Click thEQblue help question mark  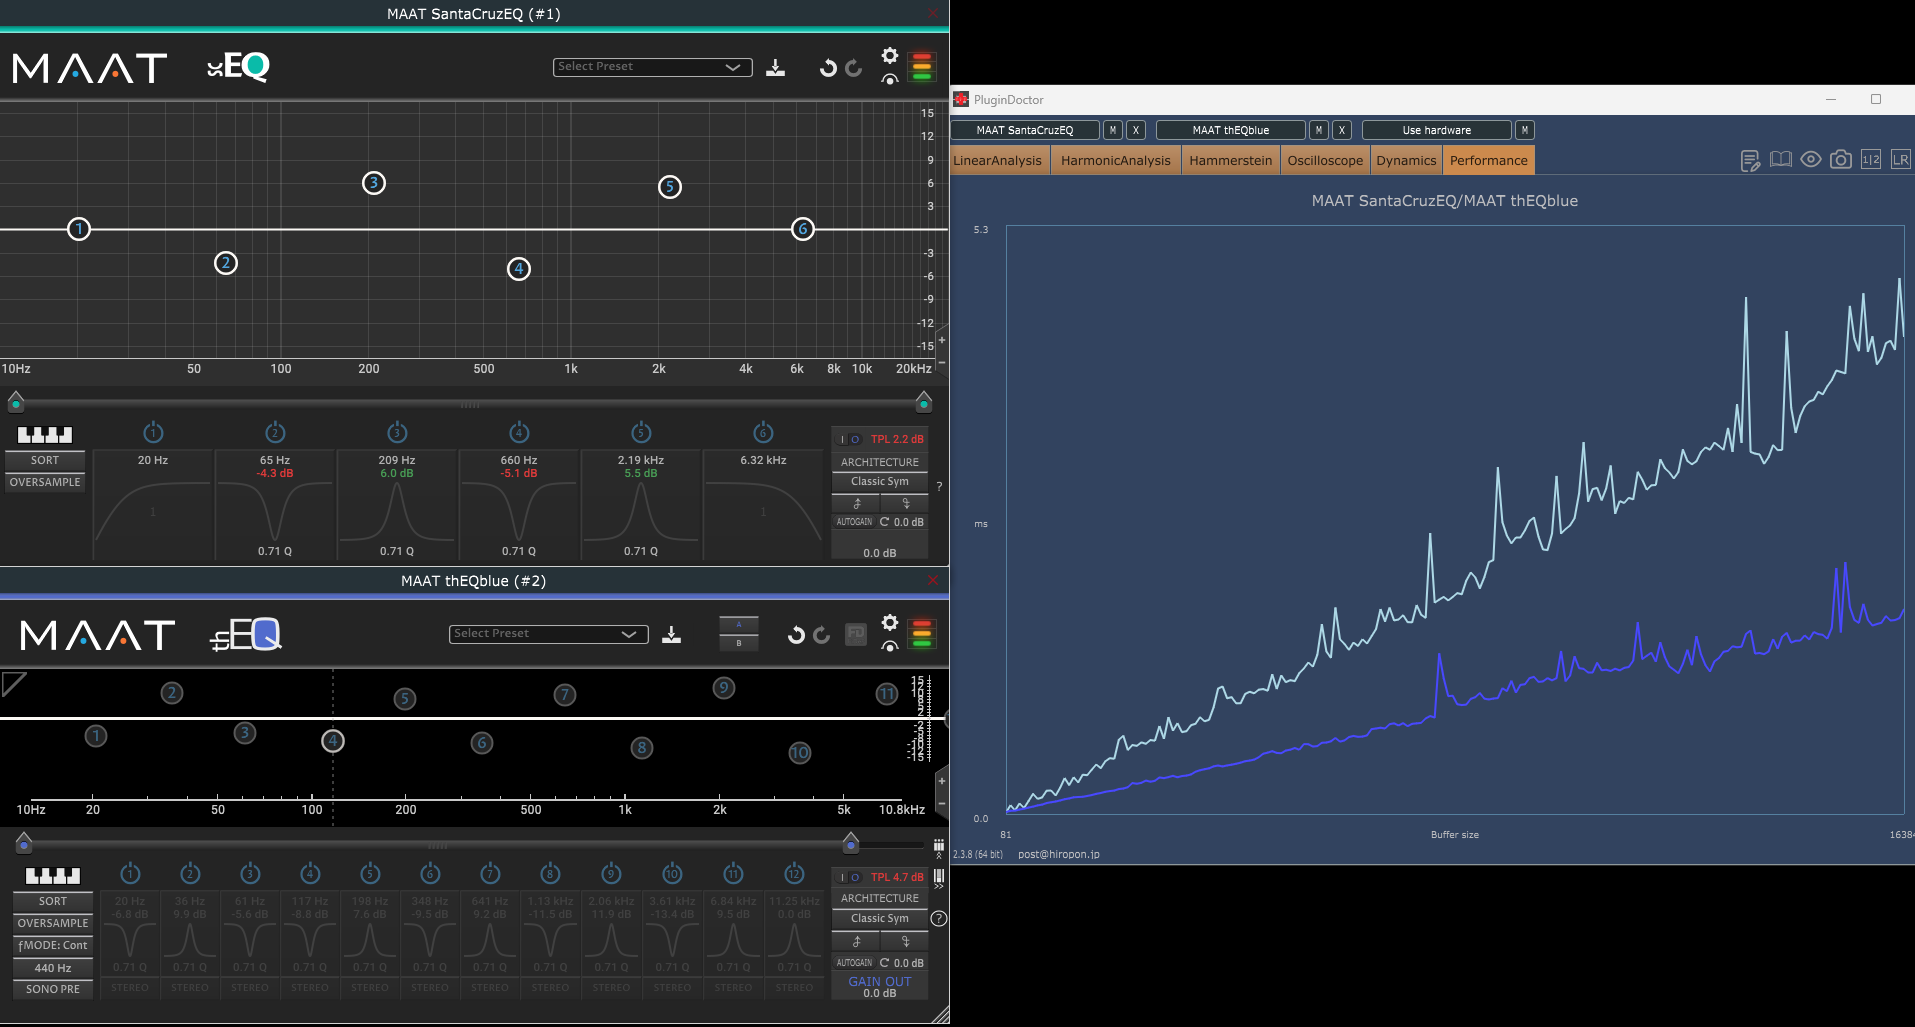[x=939, y=918]
